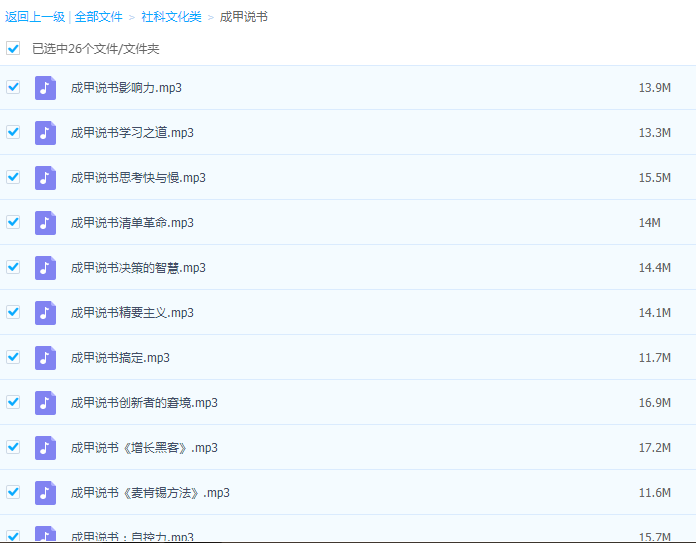Uncheck the checkbox for 成甲说书影响力.mp3
The width and height of the screenshot is (696, 543).
click(13, 87)
